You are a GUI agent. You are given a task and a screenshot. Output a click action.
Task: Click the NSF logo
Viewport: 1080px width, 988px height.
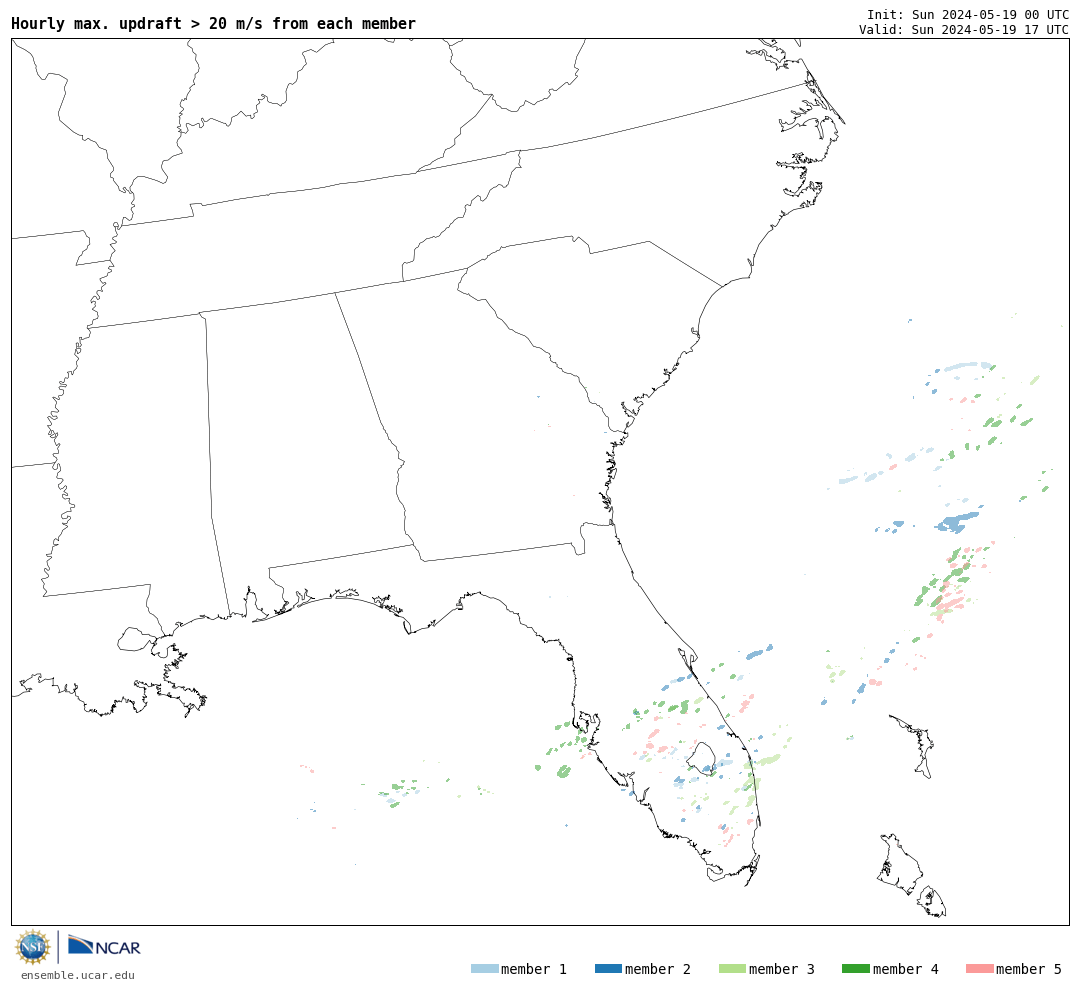tap(32, 947)
